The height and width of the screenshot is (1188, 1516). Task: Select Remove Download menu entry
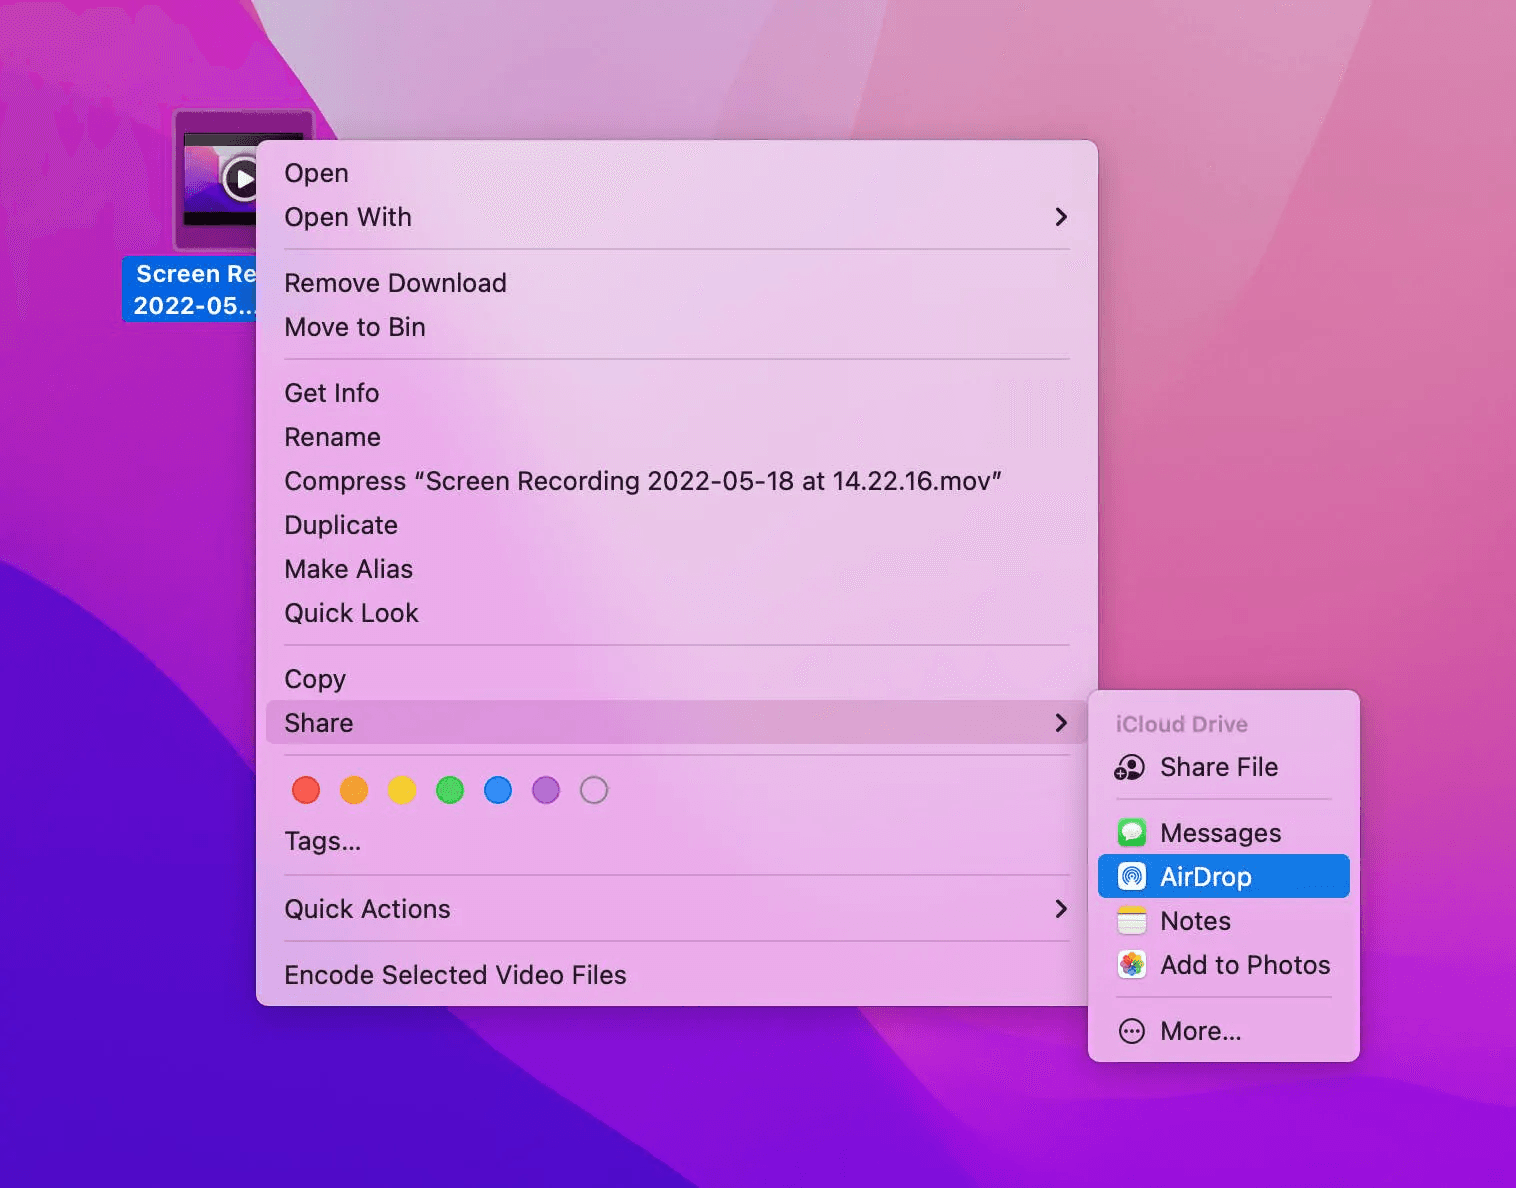(x=677, y=283)
